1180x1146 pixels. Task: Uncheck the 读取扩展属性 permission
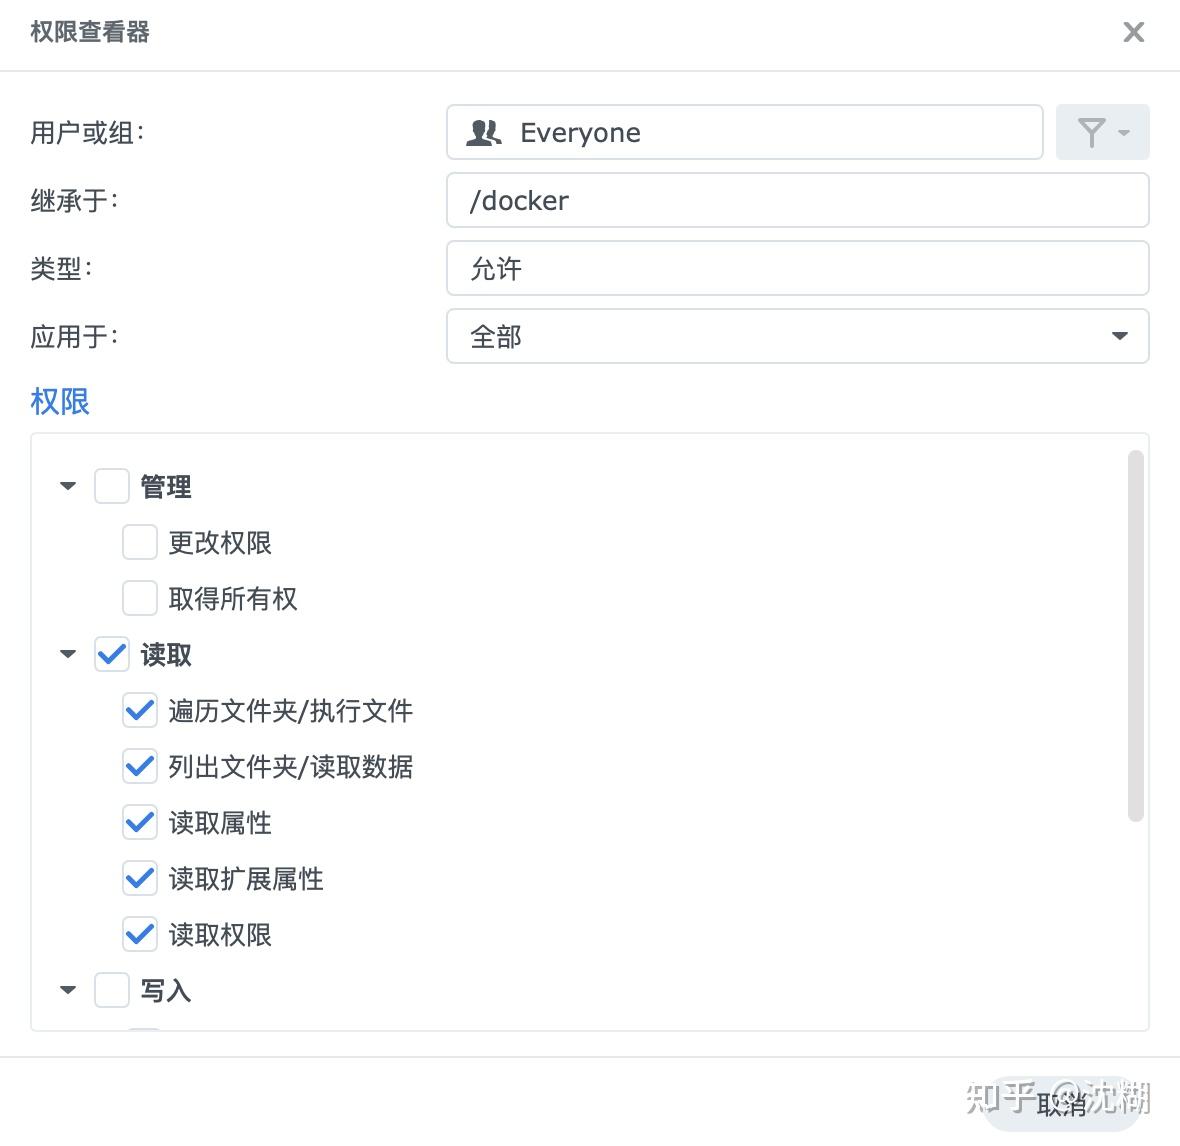click(140, 878)
